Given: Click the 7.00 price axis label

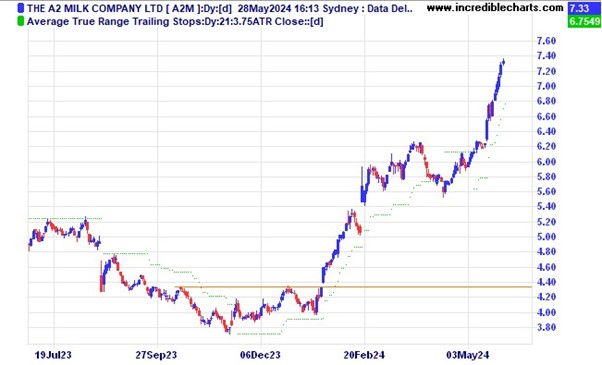Looking at the screenshot, I should coord(546,86).
